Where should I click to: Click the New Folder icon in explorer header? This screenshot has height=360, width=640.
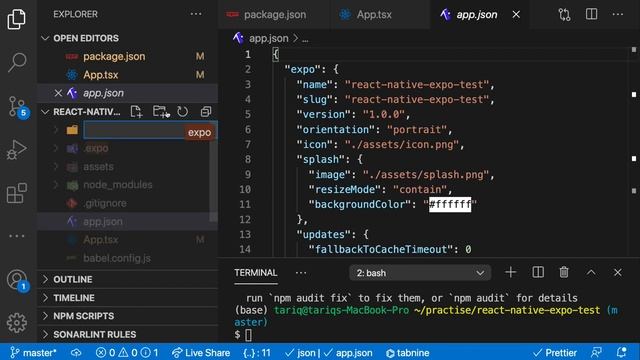(x=161, y=112)
